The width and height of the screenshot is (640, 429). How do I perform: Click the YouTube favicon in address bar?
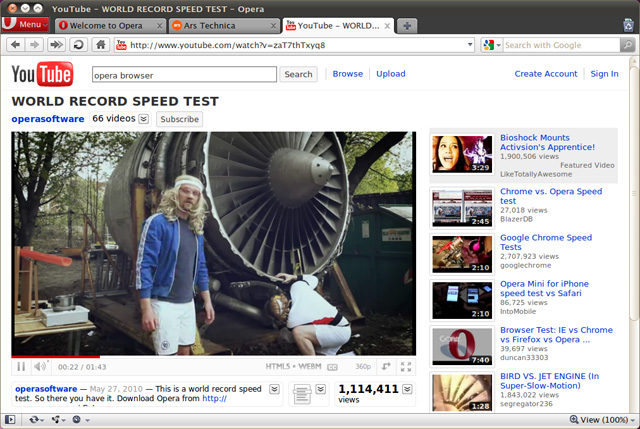tap(121, 45)
